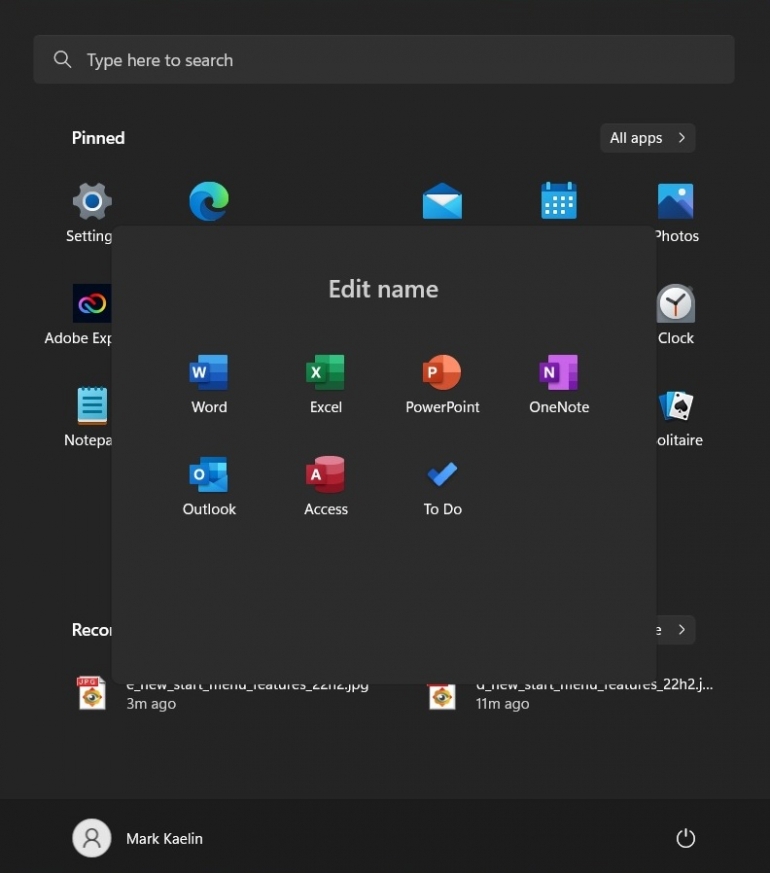The width and height of the screenshot is (770, 873).
Task: Launch Excel in the folder
Action: tap(326, 384)
